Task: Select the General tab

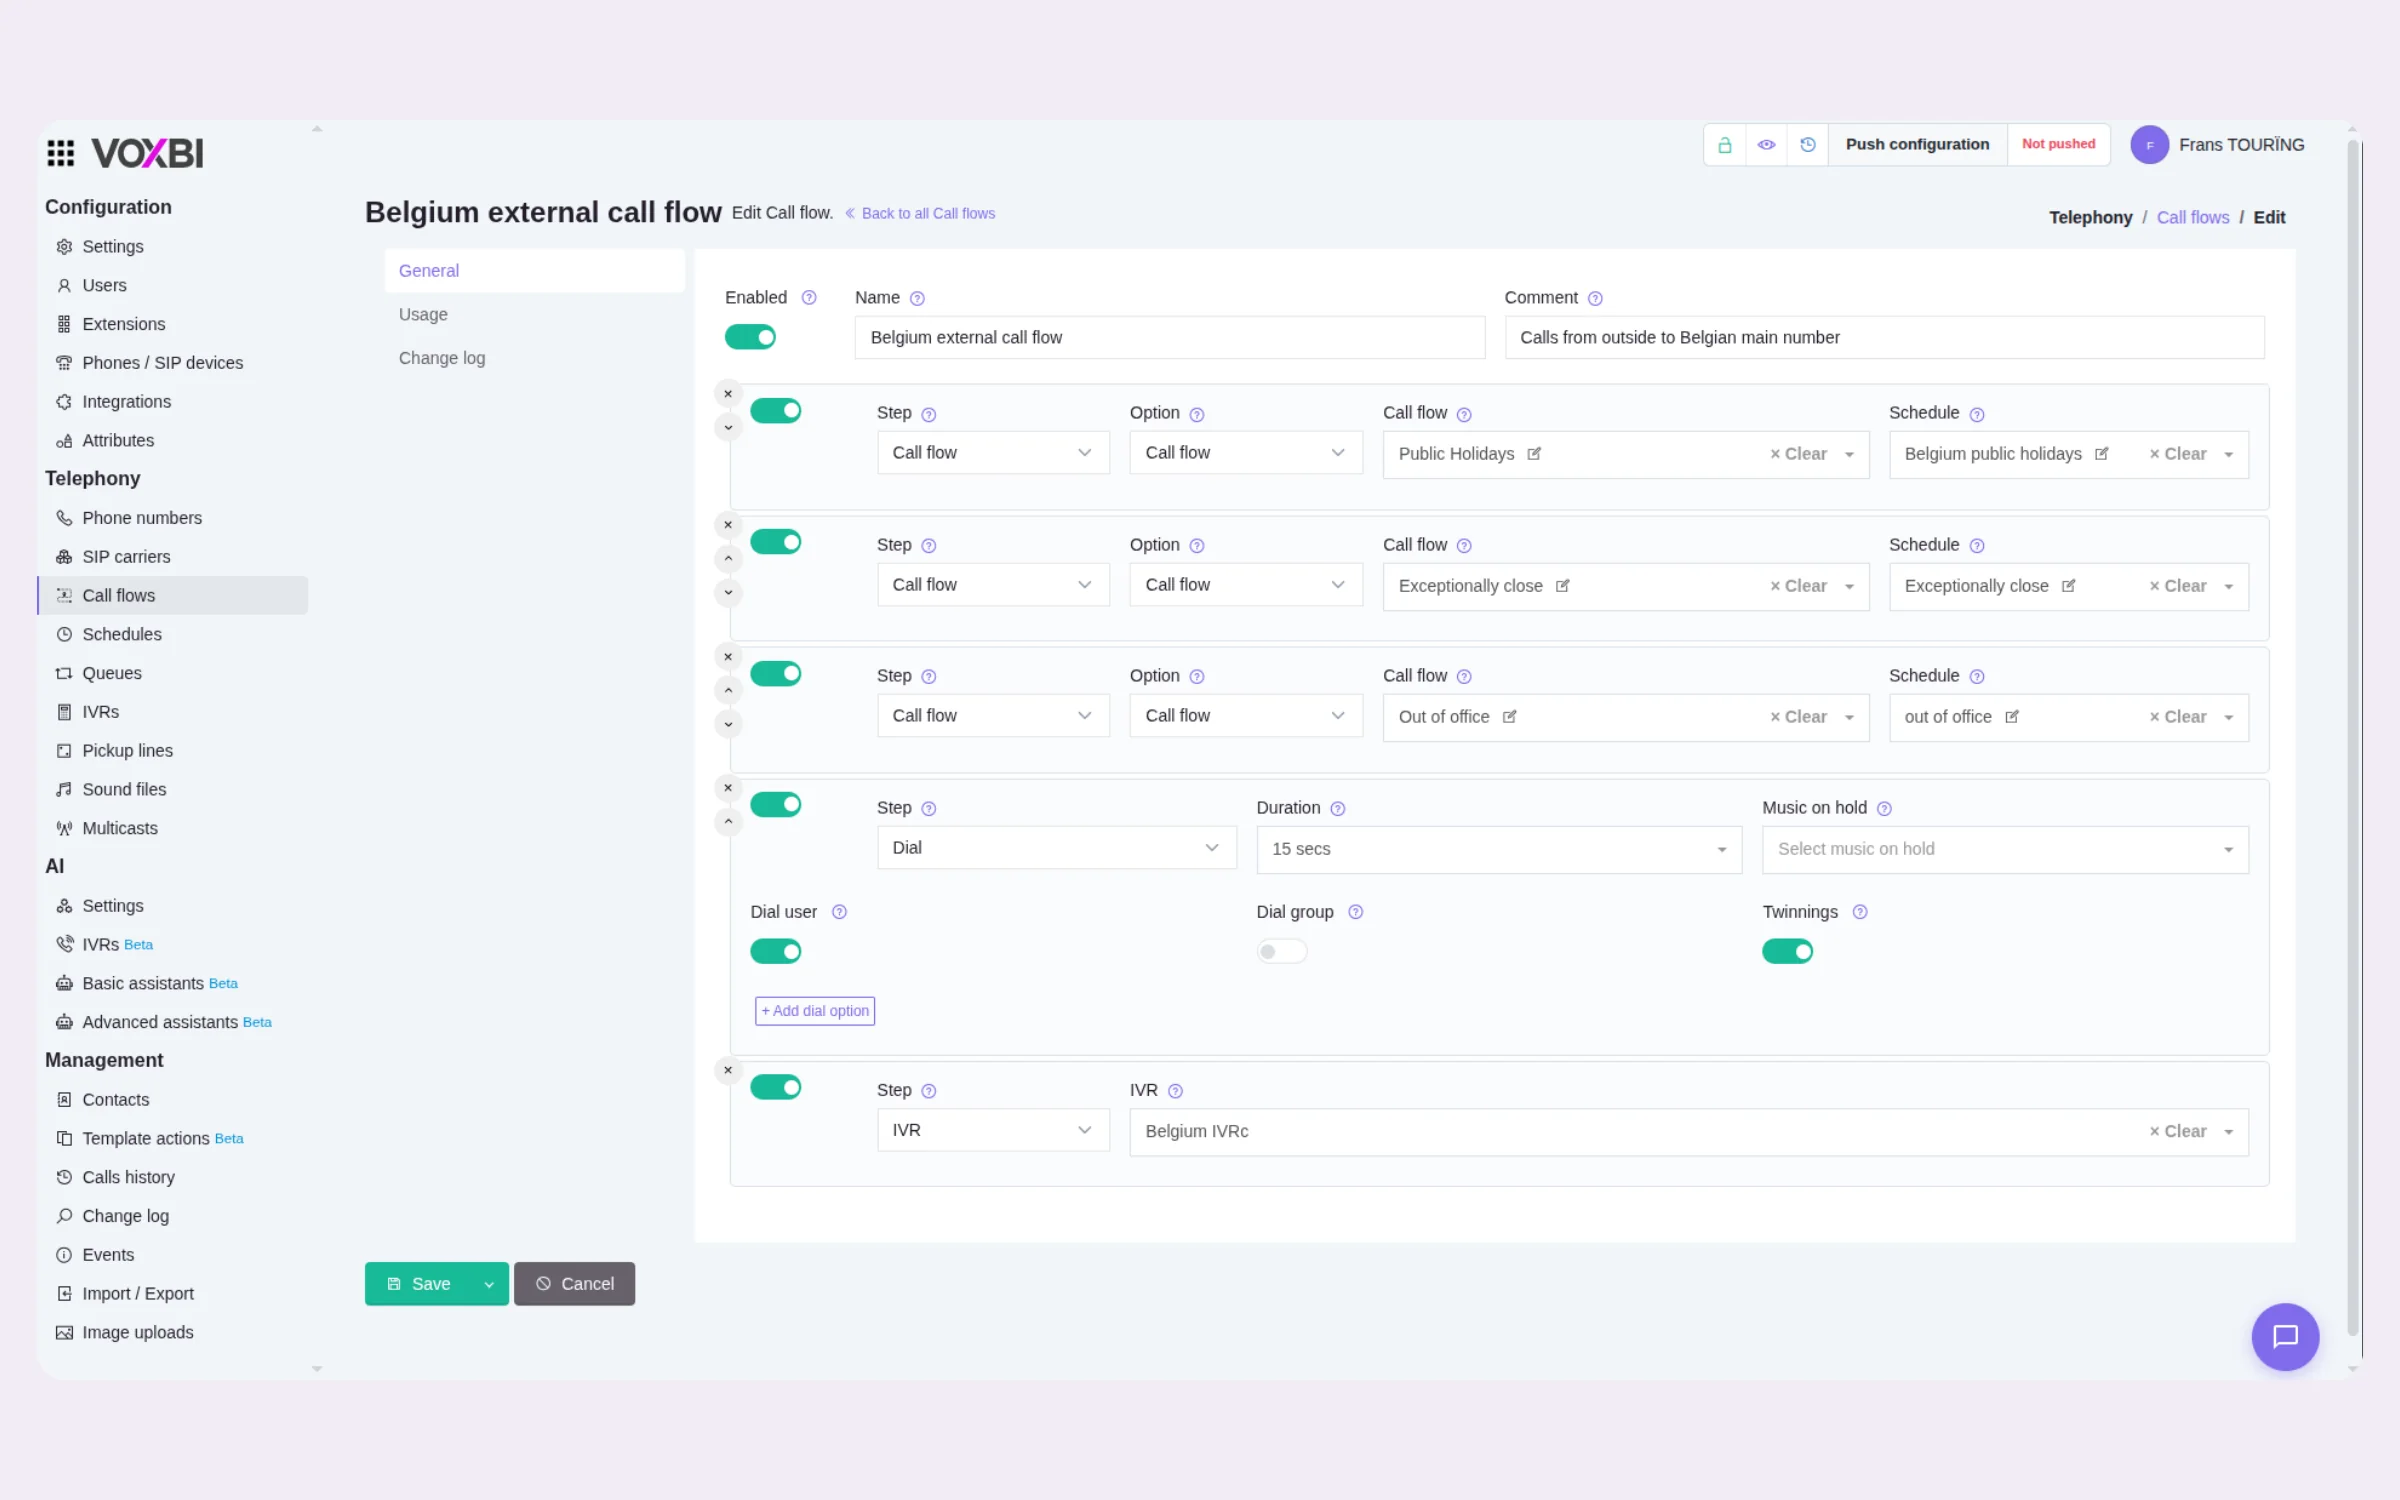Action: (x=534, y=271)
